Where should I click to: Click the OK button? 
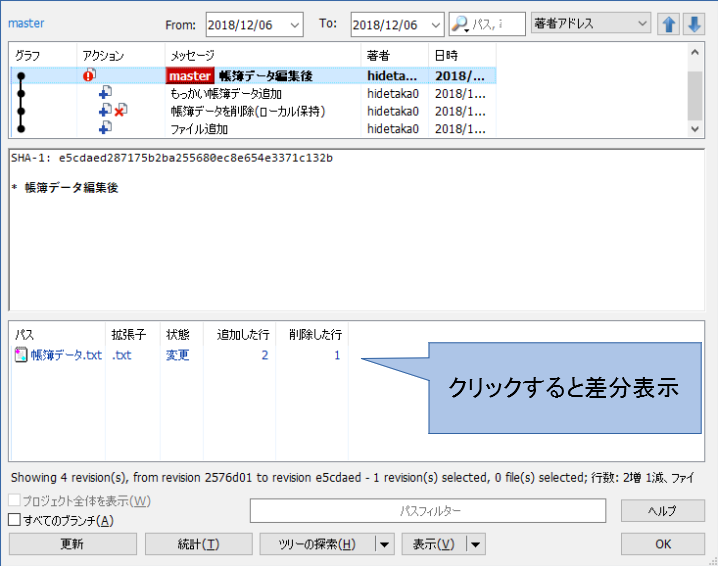point(663,544)
